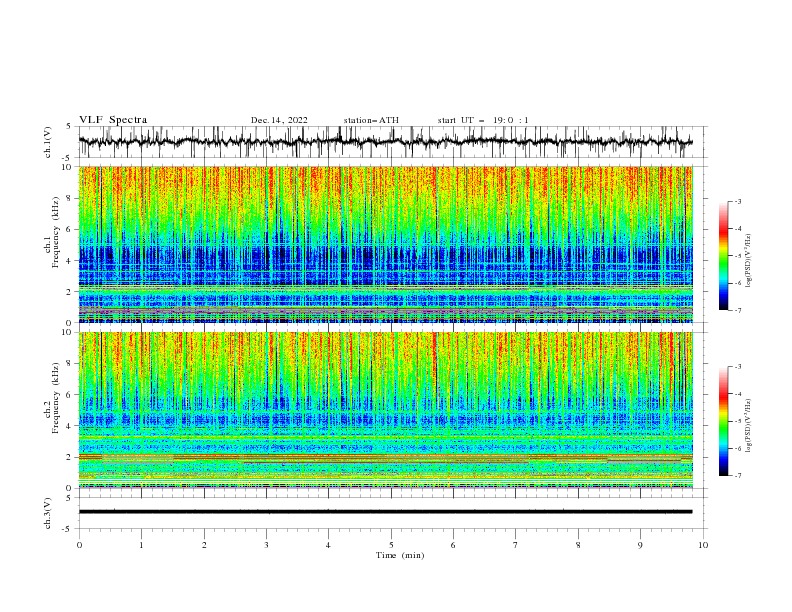This screenshot has height=612, width=792.
Task: Click the "-3" label on ch.1 colorbar
Action: point(737,201)
